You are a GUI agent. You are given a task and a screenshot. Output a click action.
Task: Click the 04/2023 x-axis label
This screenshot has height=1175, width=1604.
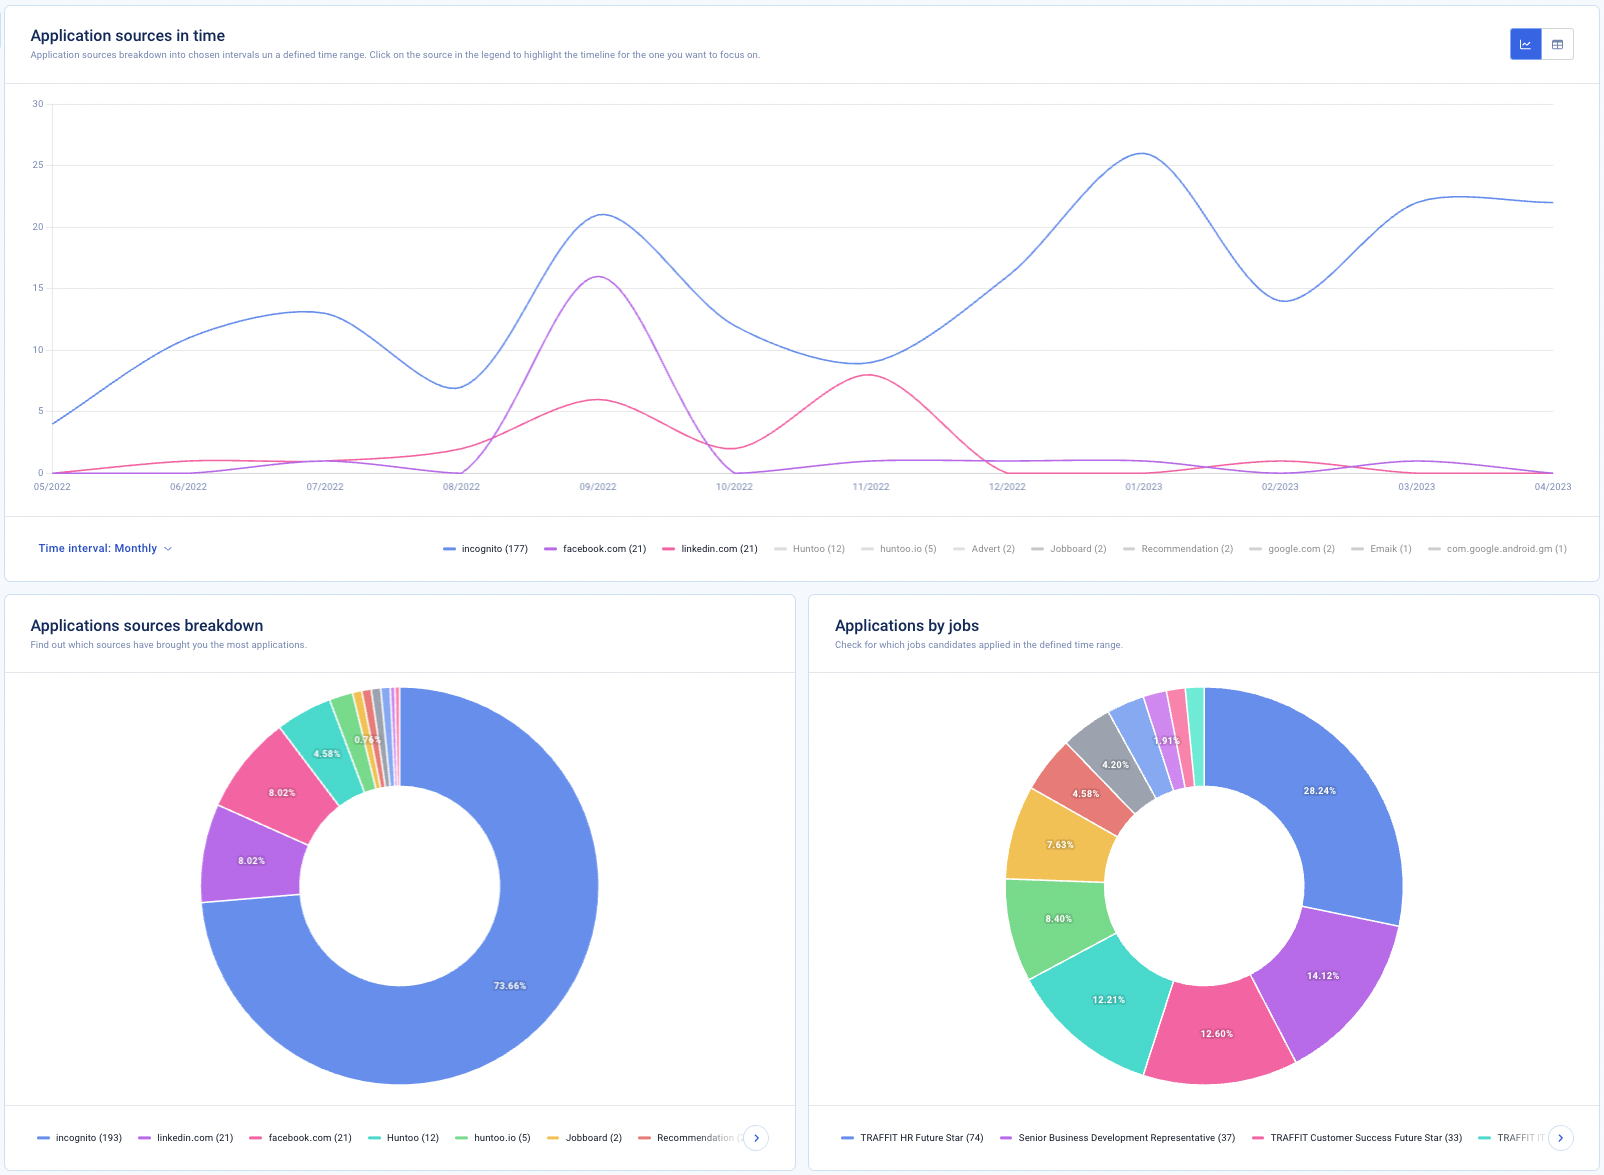1553,487
